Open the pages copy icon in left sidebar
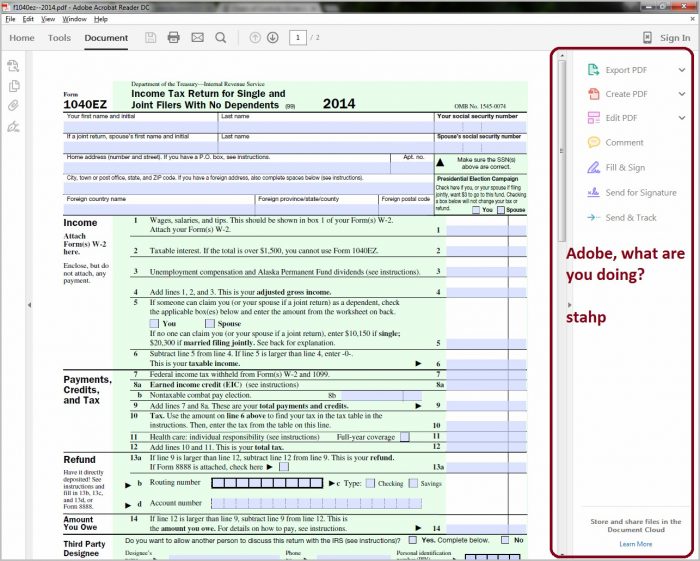The height and width of the screenshot is (561, 700). pos(14,86)
